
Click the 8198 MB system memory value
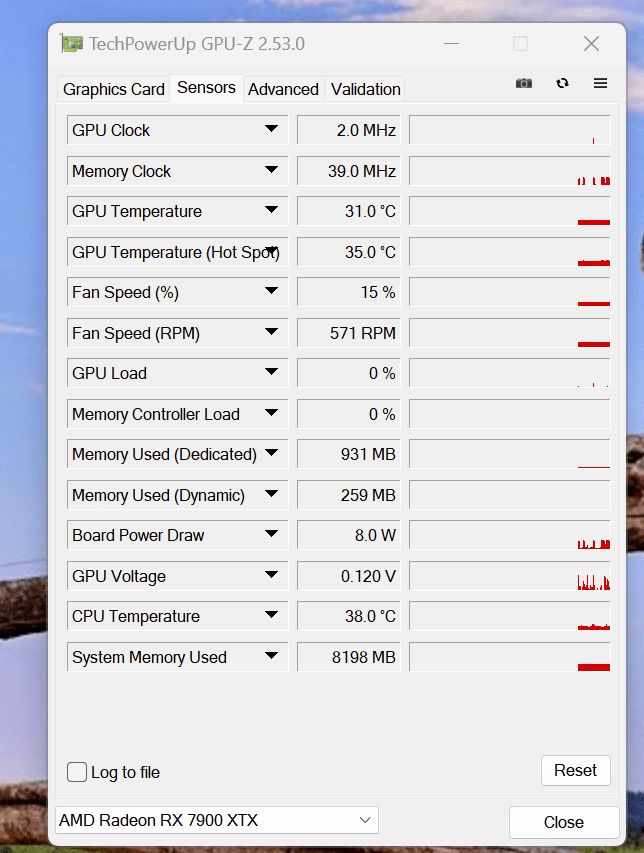pos(349,657)
